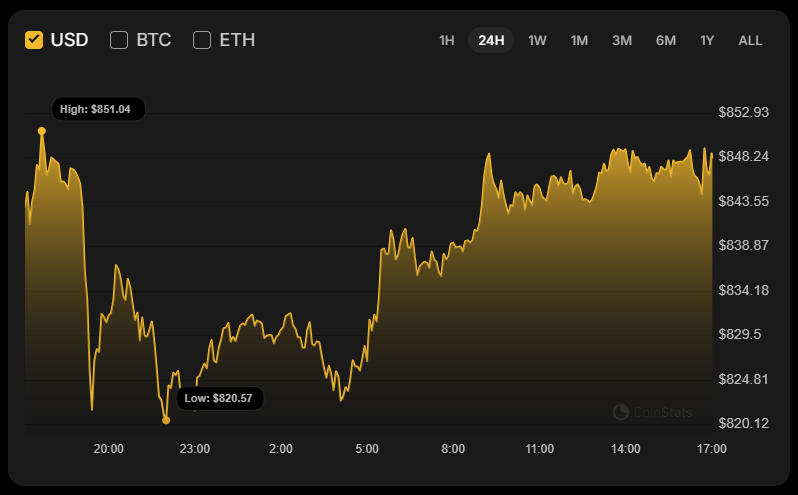Switch to the 6M time range
Screen dimensions: 798x495
tap(666, 40)
